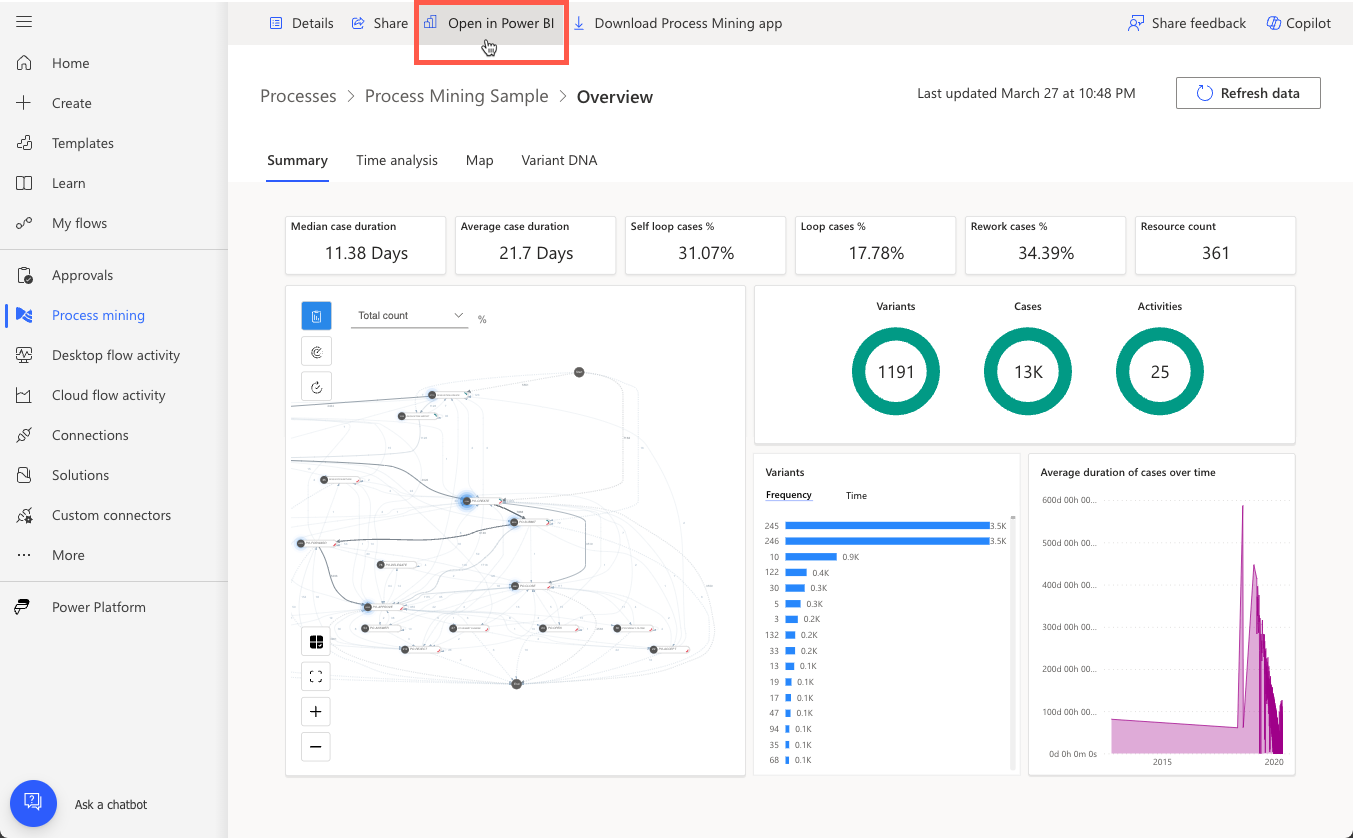Viewport: 1353px width, 838px height.
Task: Go back to Processes breadcrumb
Action: (298, 97)
